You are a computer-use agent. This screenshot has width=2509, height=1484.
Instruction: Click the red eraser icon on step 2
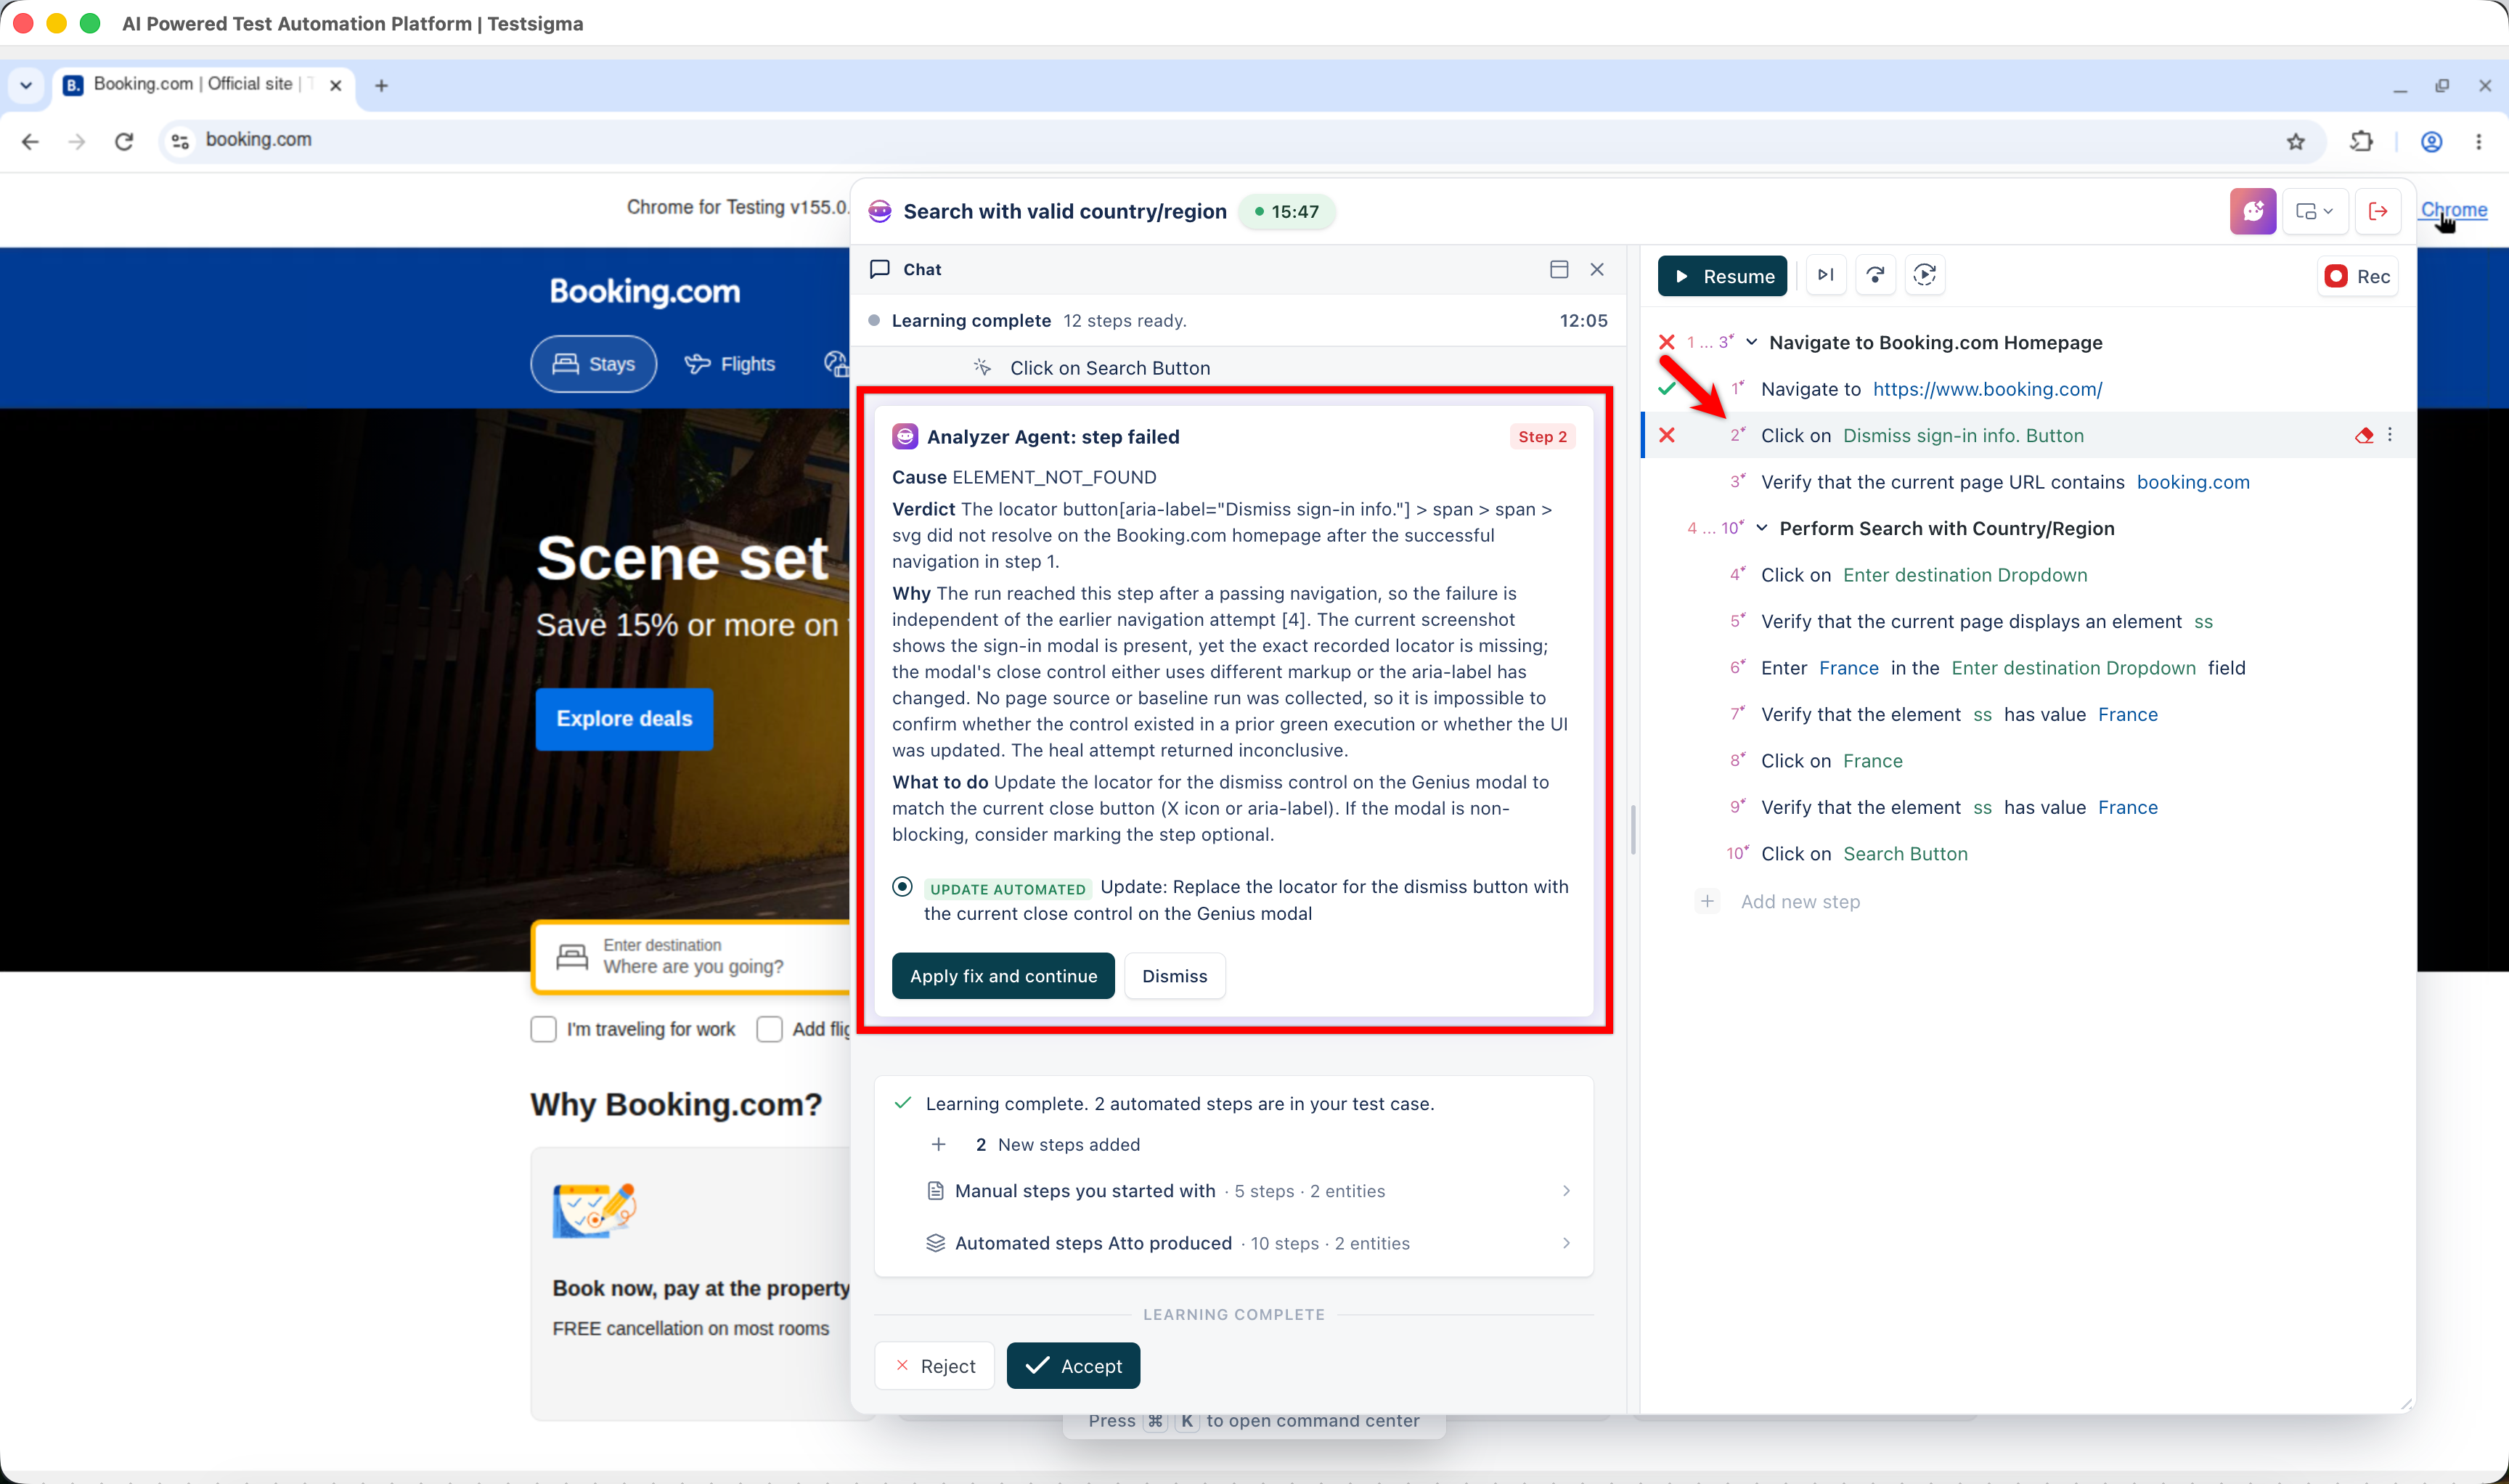pyautogui.click(x=2364, y=435)
